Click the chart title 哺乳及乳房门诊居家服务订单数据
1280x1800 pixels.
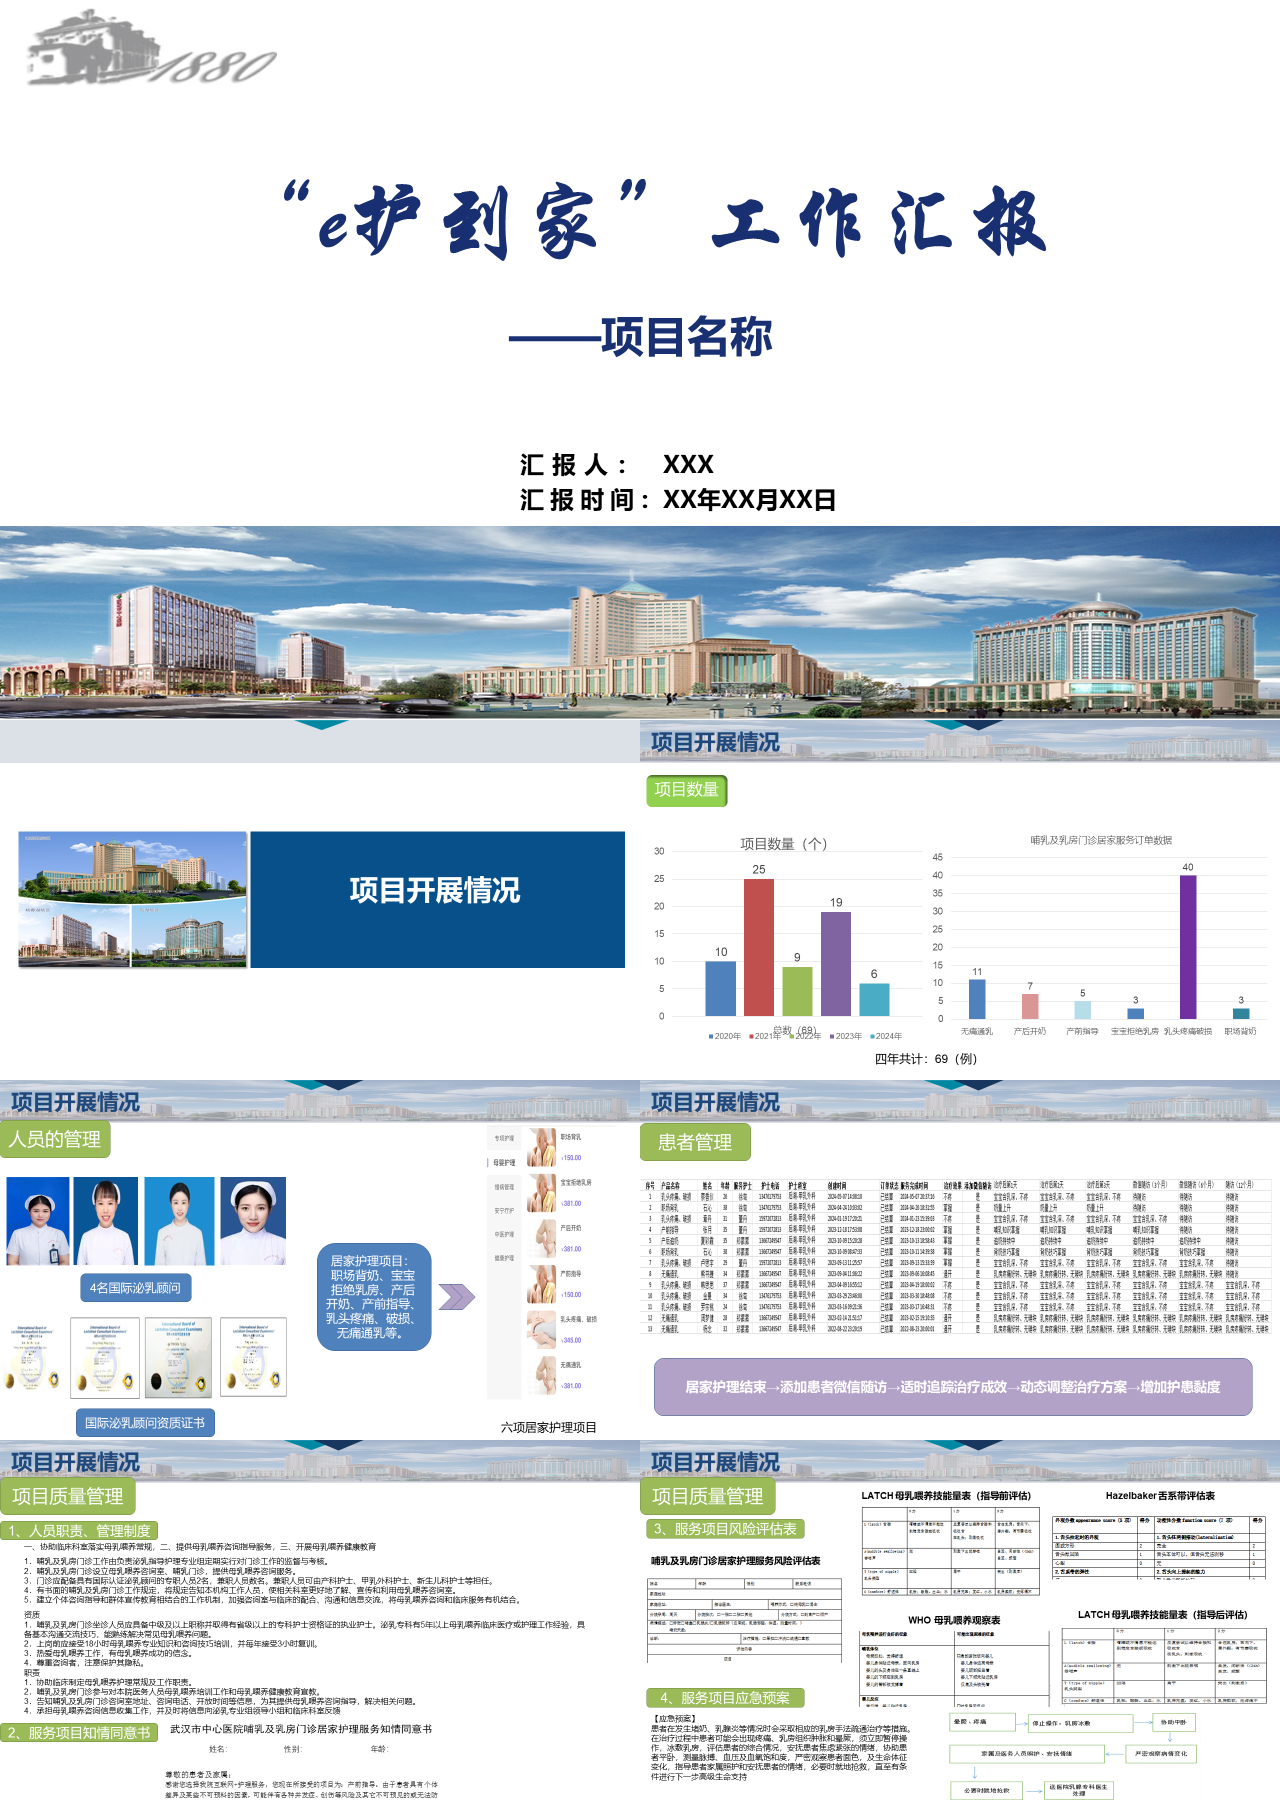(x=1101, y=840)
